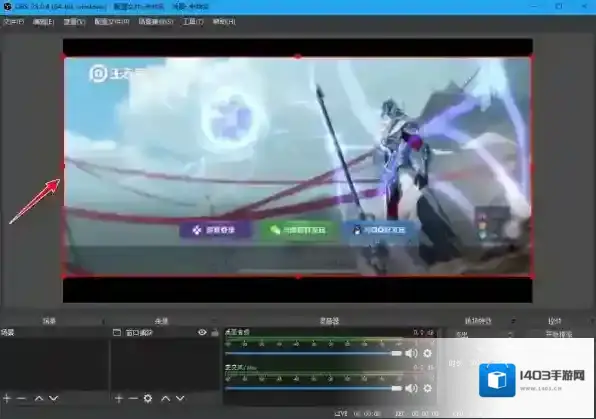Move the source down in the Sources panel
This screenshot has height=419, width=596.
[x=180, y=398]
